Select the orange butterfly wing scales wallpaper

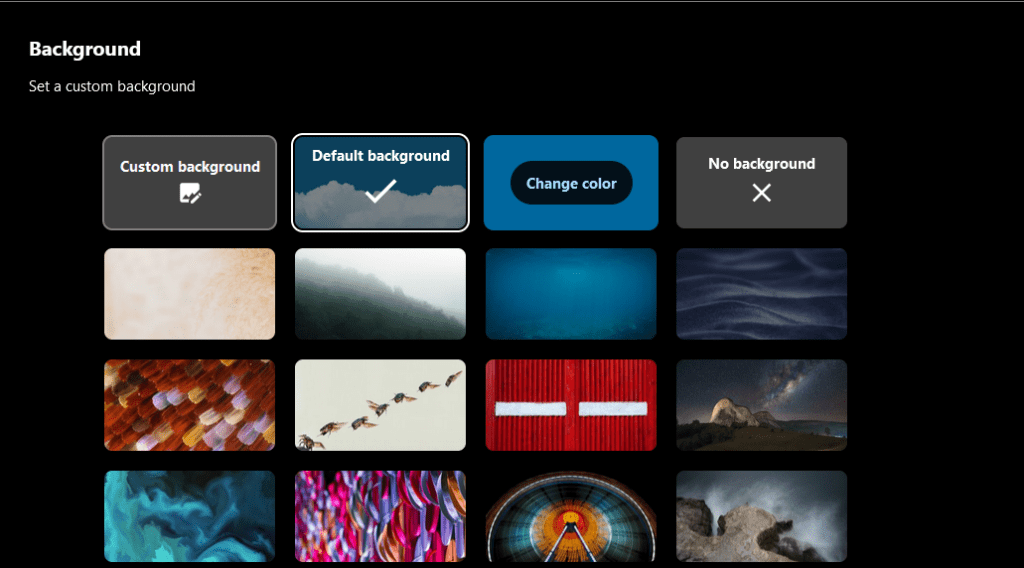tap(189, 405)
